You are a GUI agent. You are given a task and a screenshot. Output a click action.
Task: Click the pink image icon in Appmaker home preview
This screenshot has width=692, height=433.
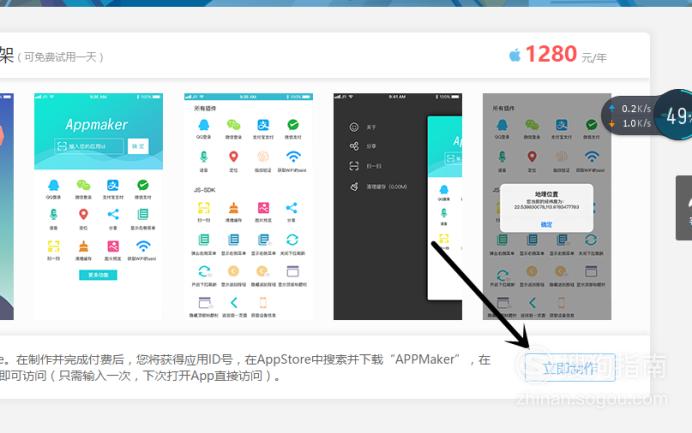[113, 245]
